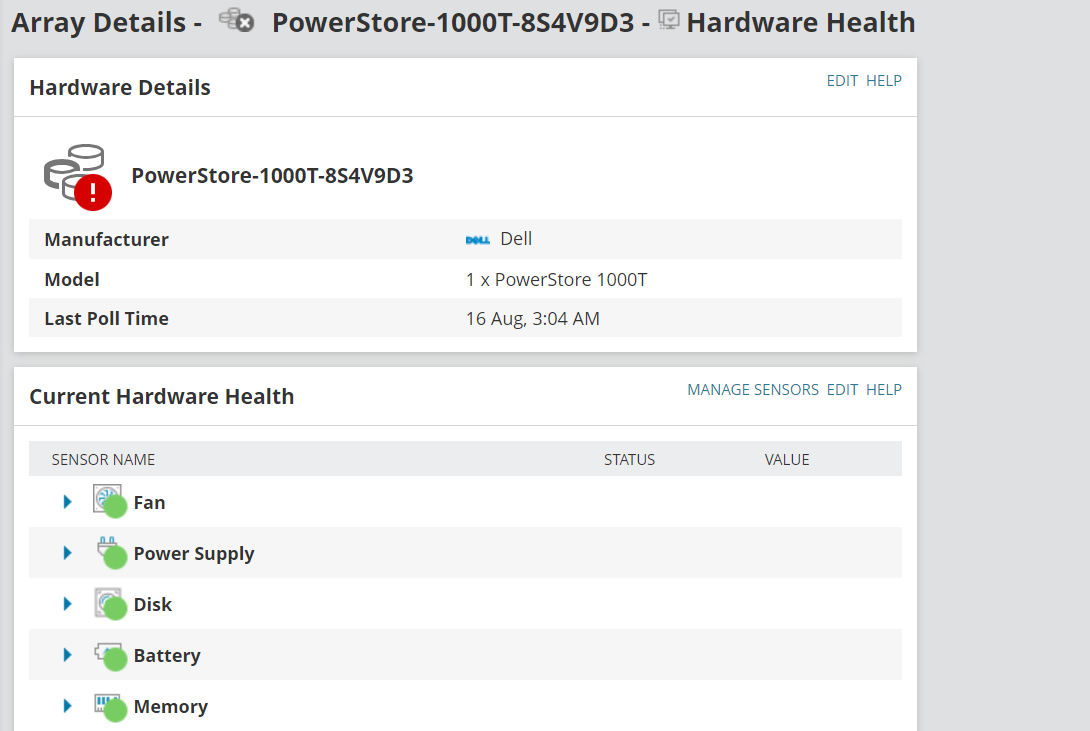1090x731 pixels.
Task: Click the Power Supply sensor icon
Action: (x=111, y=552)
